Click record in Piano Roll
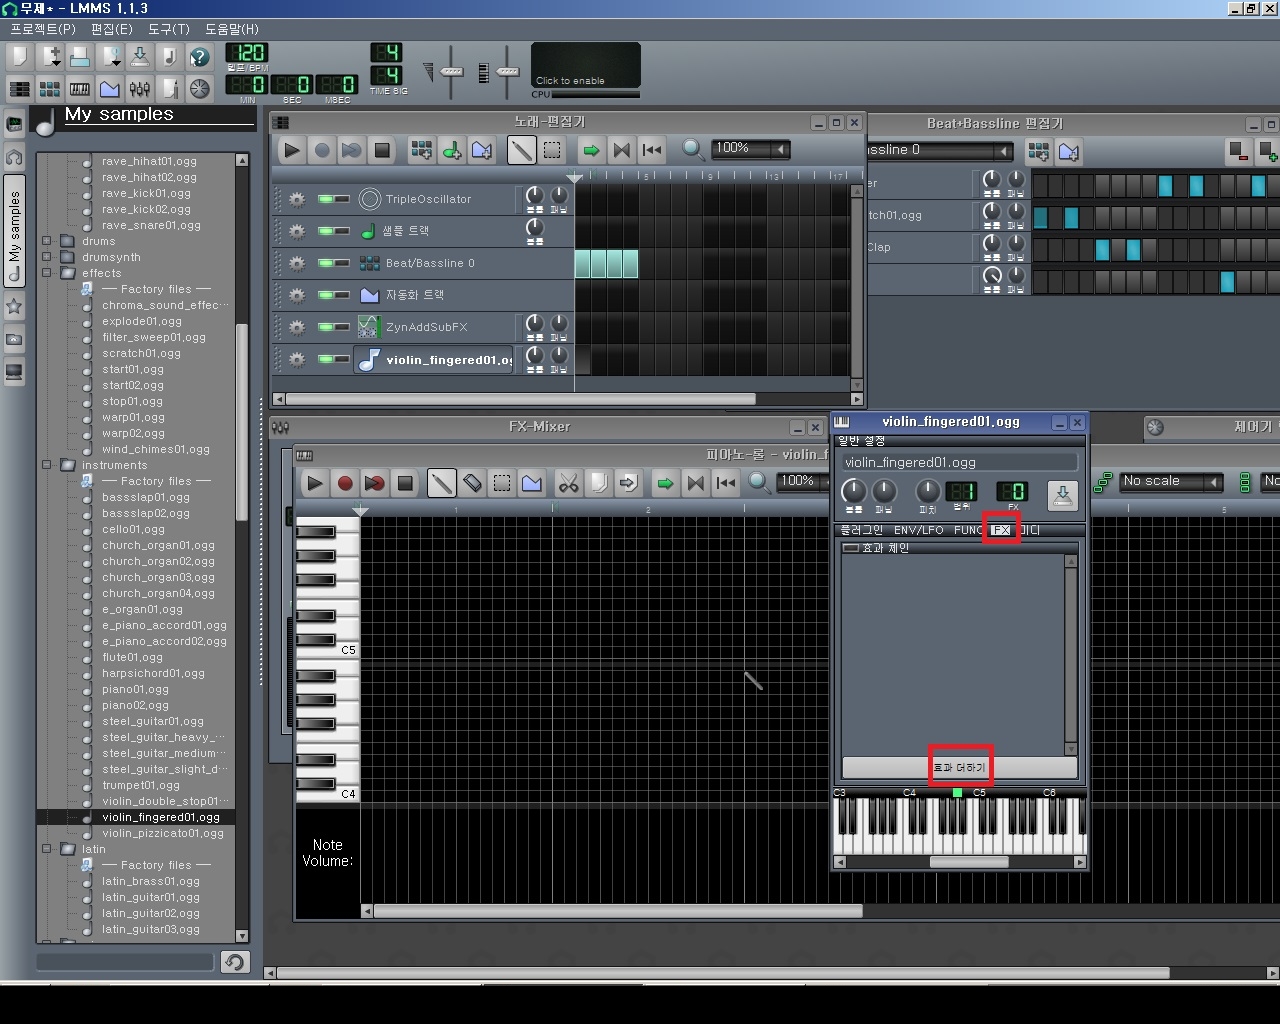Screen dimensions: 1280x1024 (344, 483)
